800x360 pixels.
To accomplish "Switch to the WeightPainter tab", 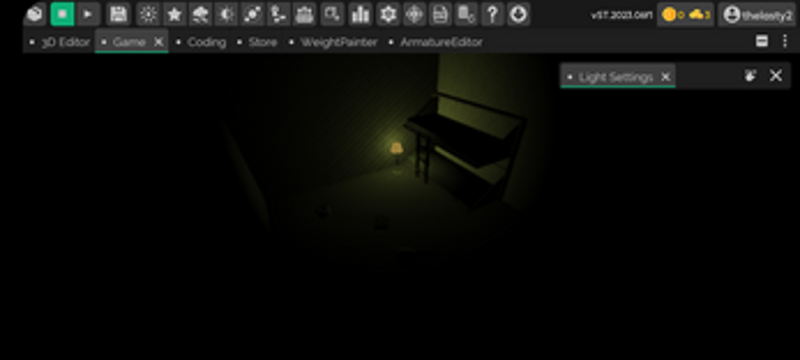I will coord(333,42).
